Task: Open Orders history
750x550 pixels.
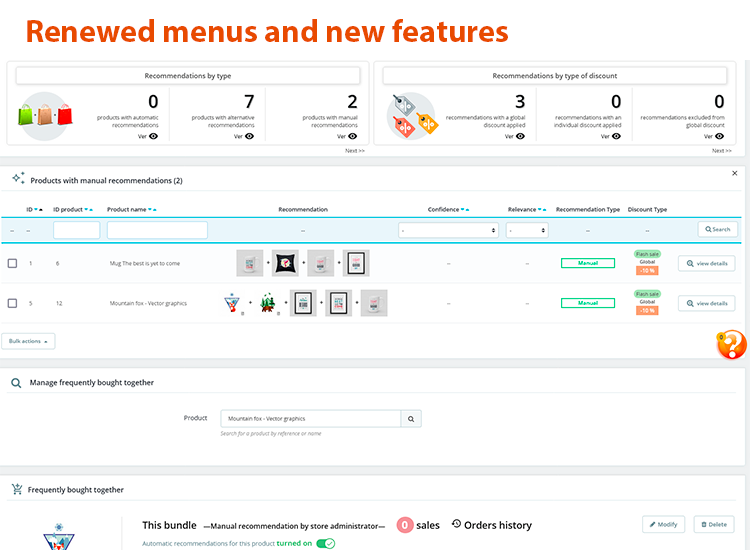Action: point(492,525)
